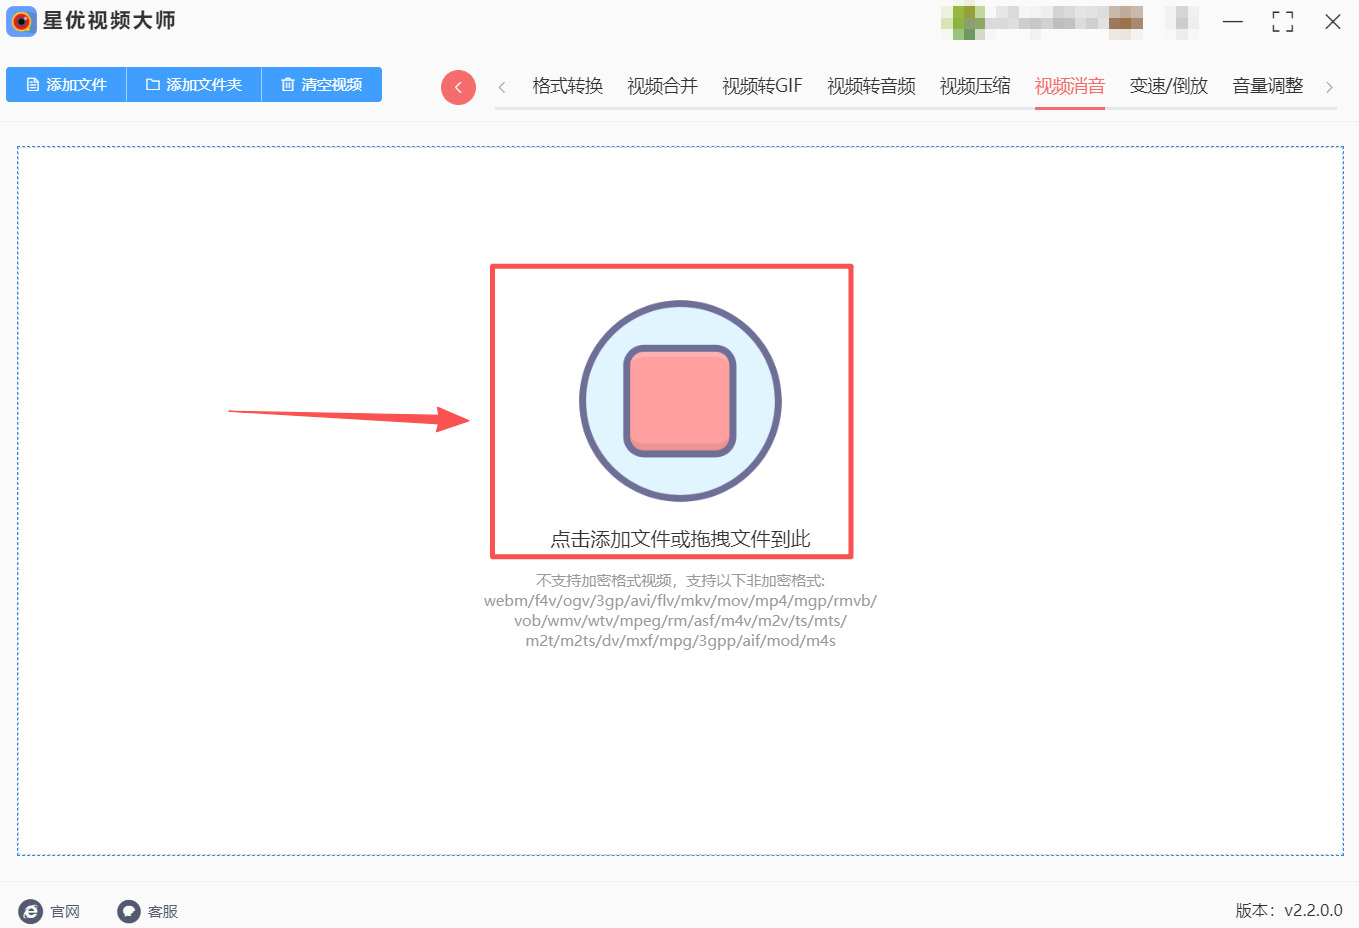Click the 点击添加文件或拖拽文件到此 text

pyautogui.click(x=680, y=539)
